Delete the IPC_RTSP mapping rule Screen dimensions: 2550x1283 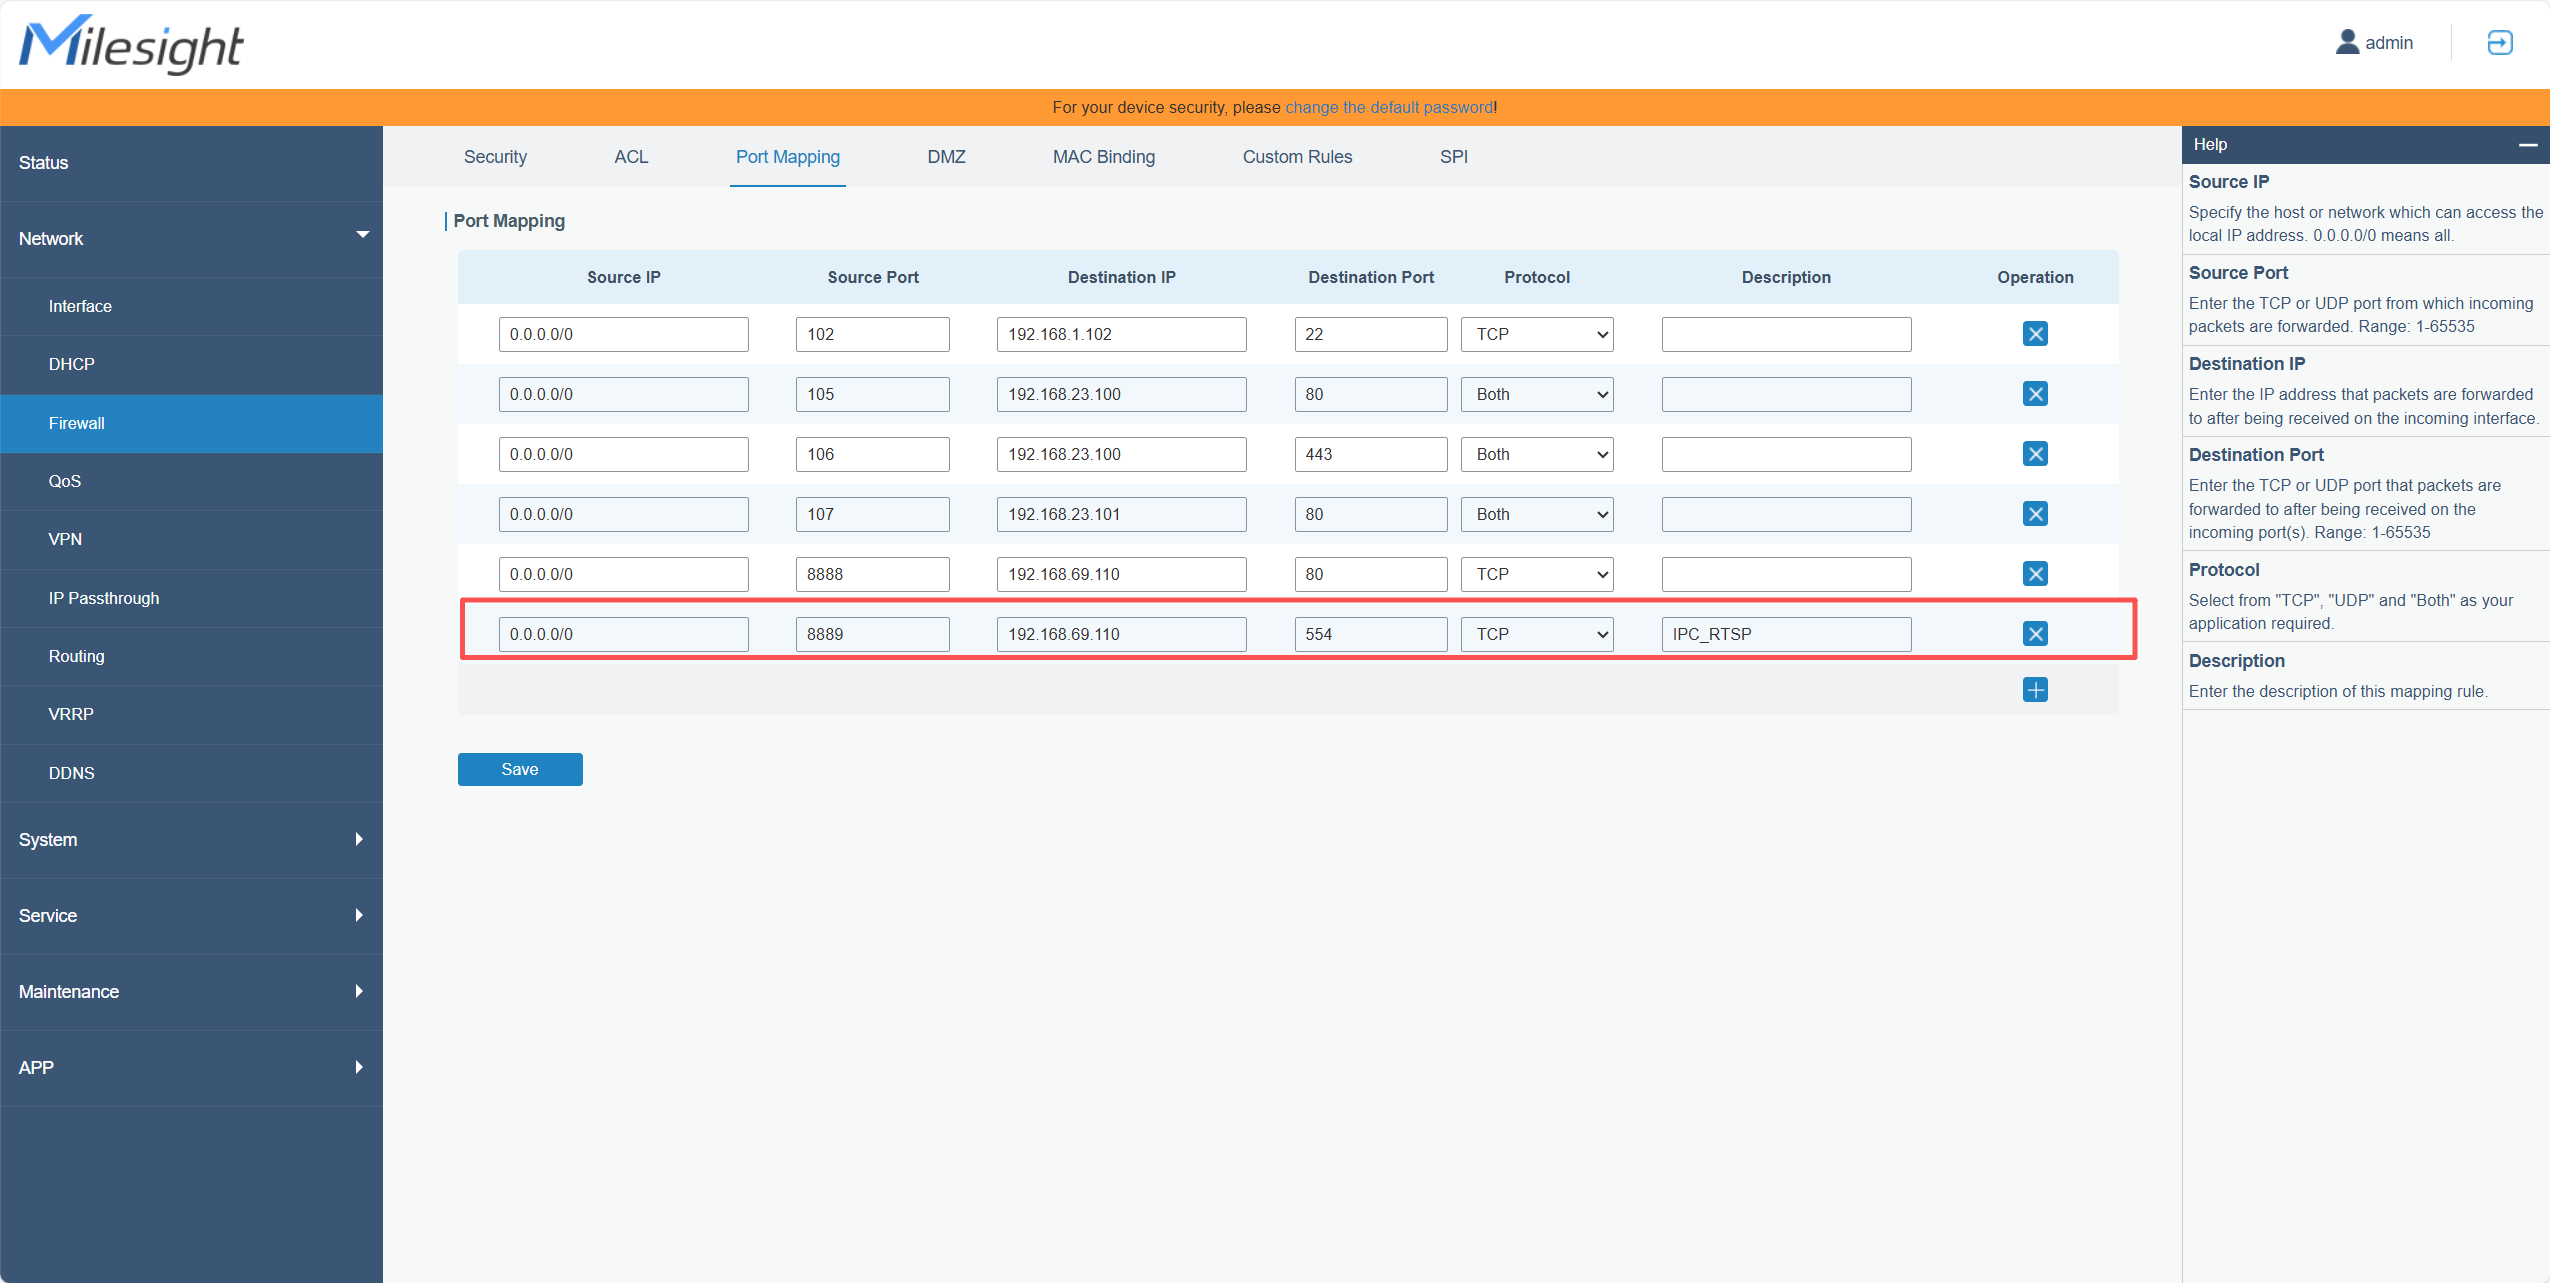click(2034, 634)
